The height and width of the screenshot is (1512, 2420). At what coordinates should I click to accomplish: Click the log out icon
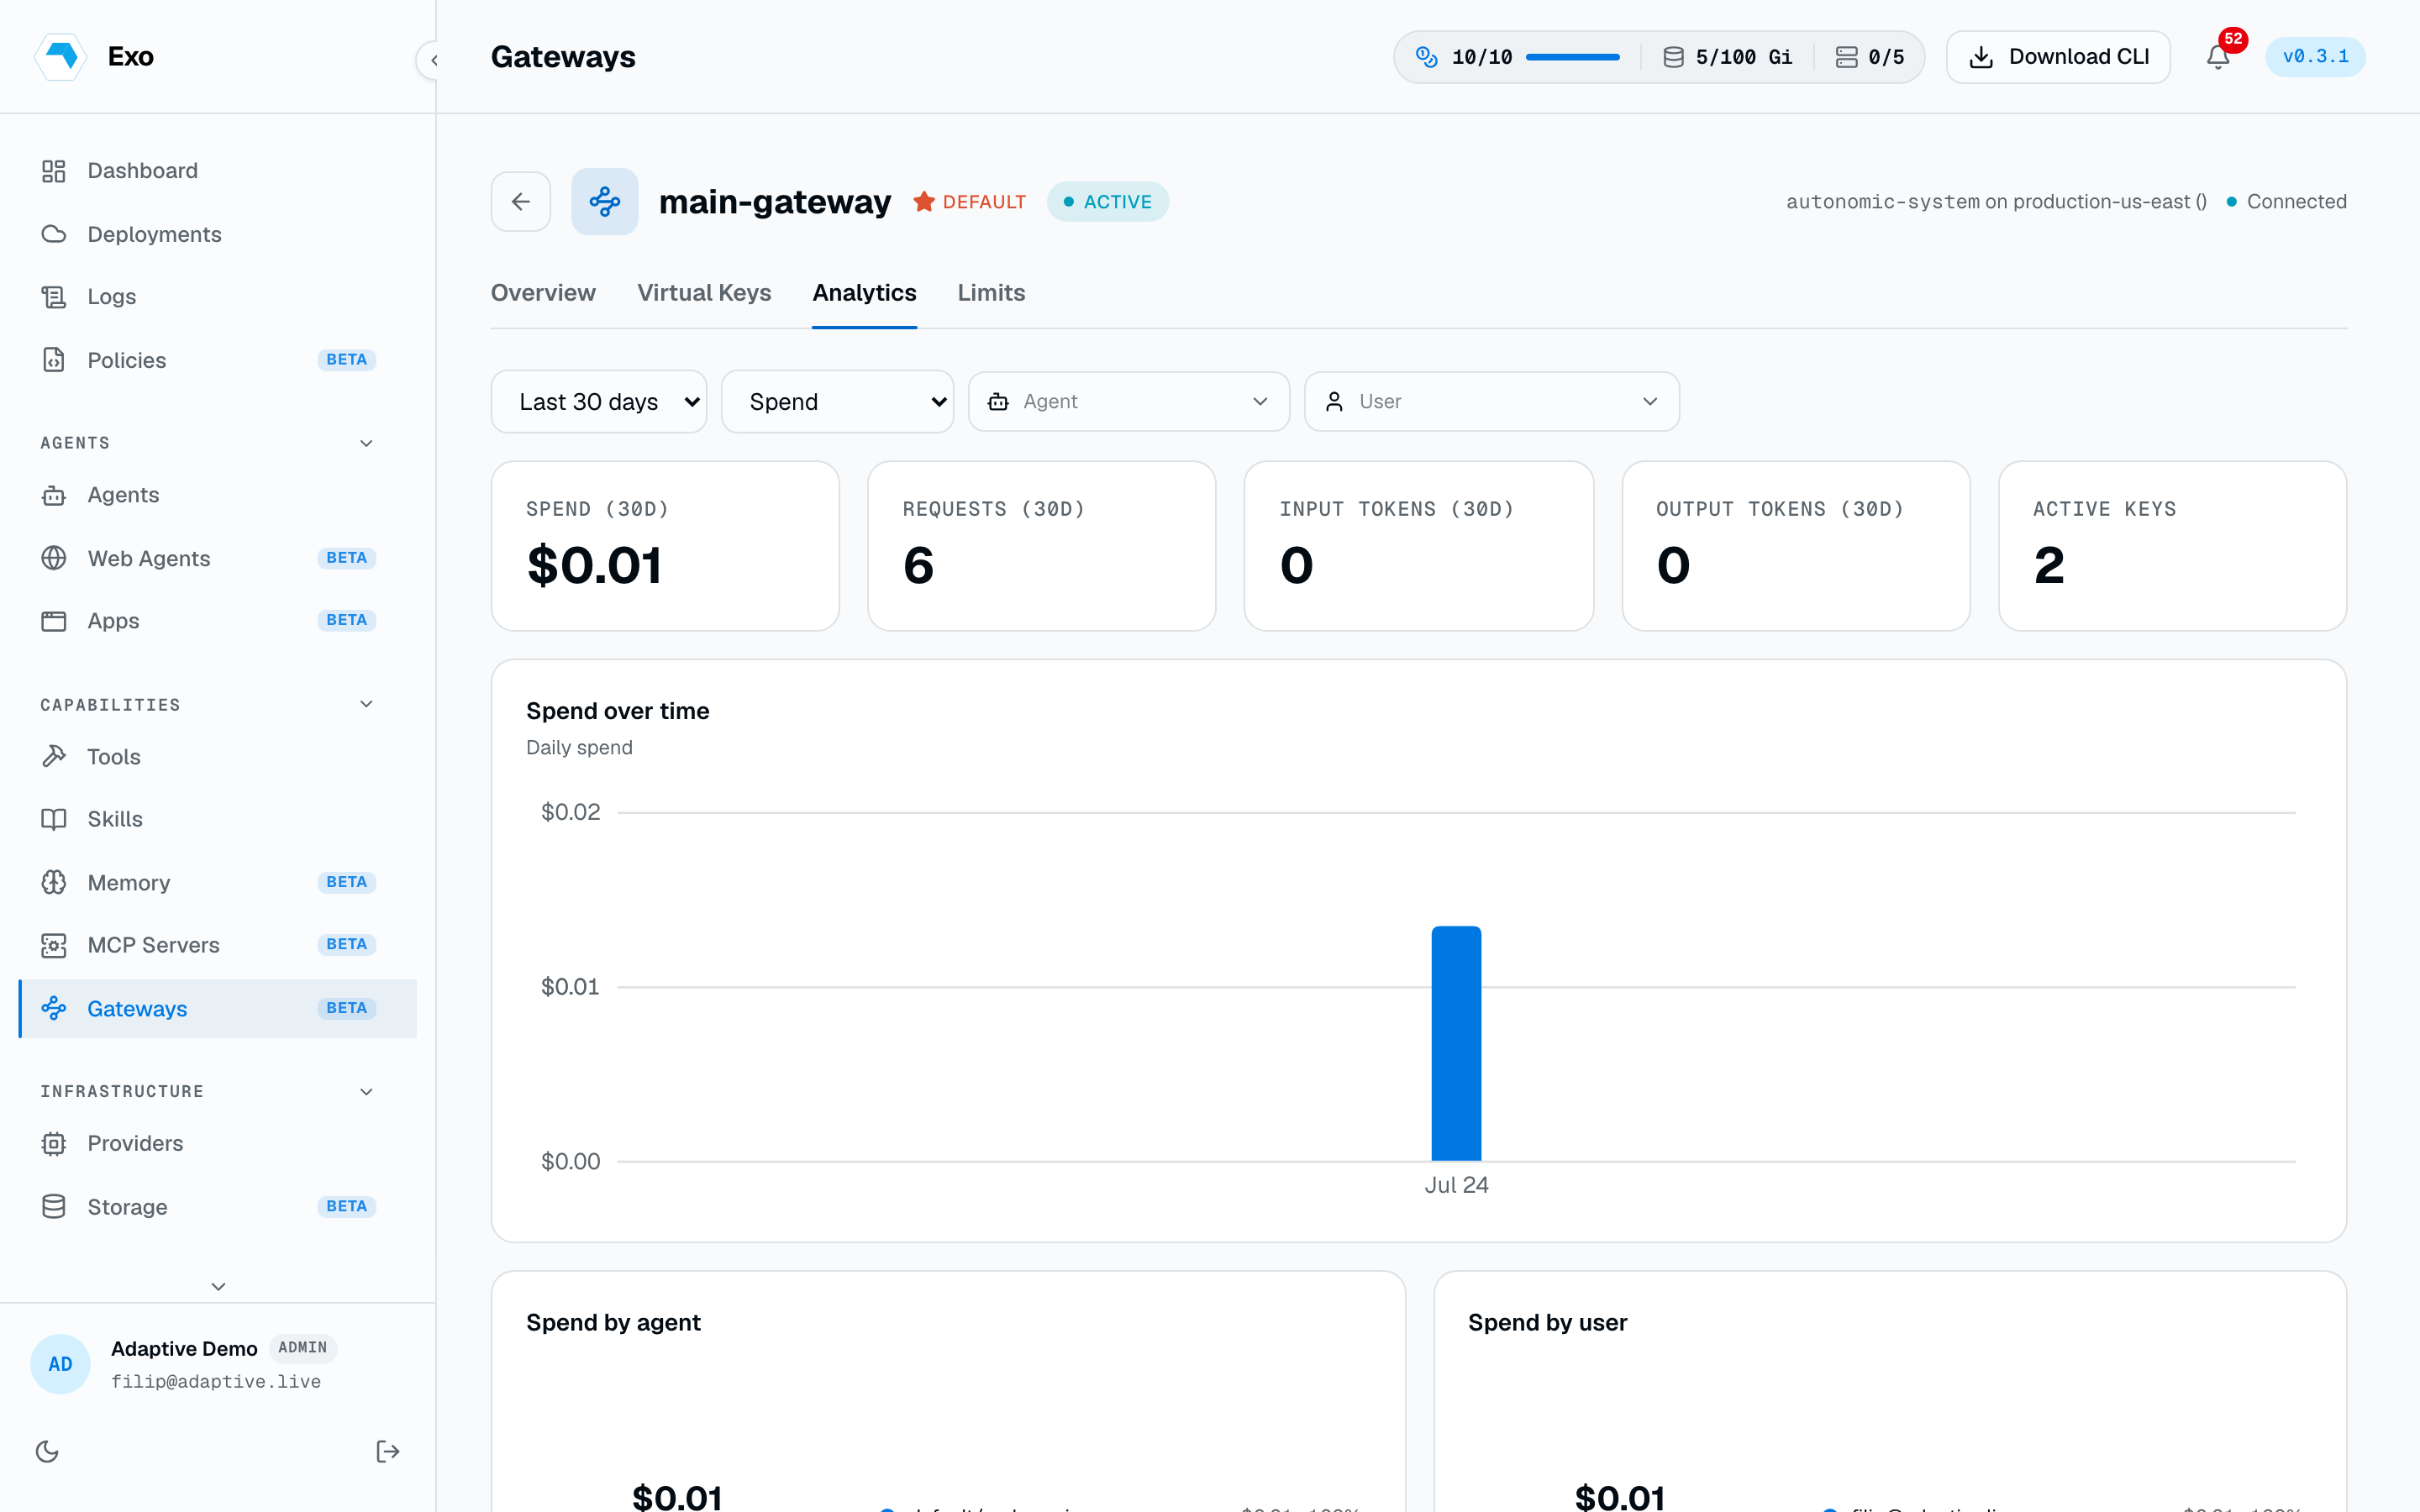(388, 1451)
